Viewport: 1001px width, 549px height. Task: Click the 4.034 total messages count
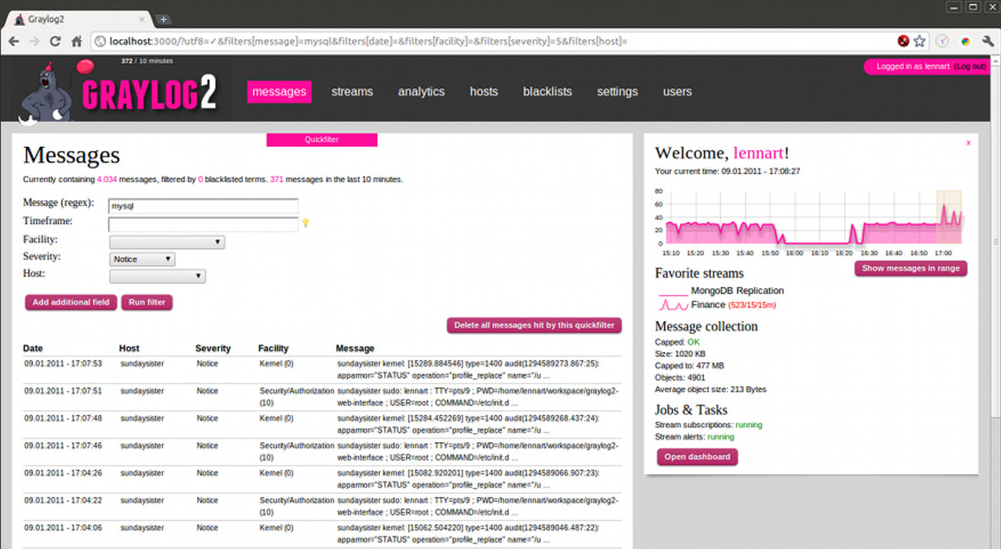(107, 179)
